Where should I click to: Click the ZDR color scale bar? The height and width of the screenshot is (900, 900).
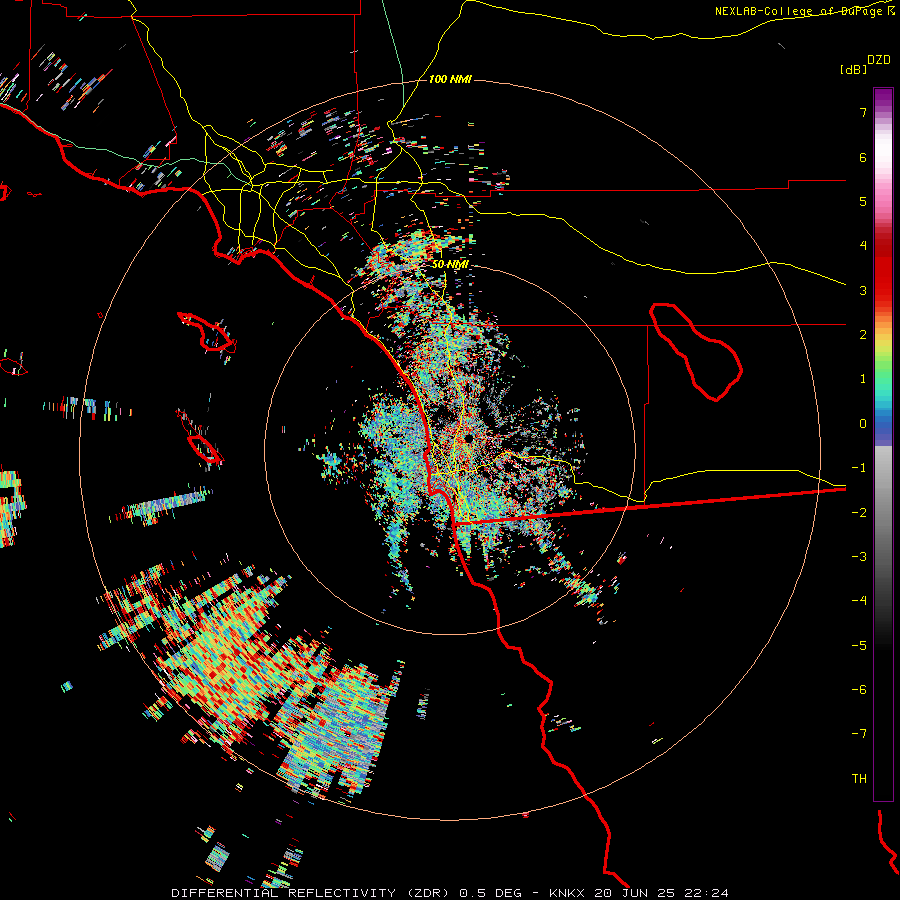[883, 444]
